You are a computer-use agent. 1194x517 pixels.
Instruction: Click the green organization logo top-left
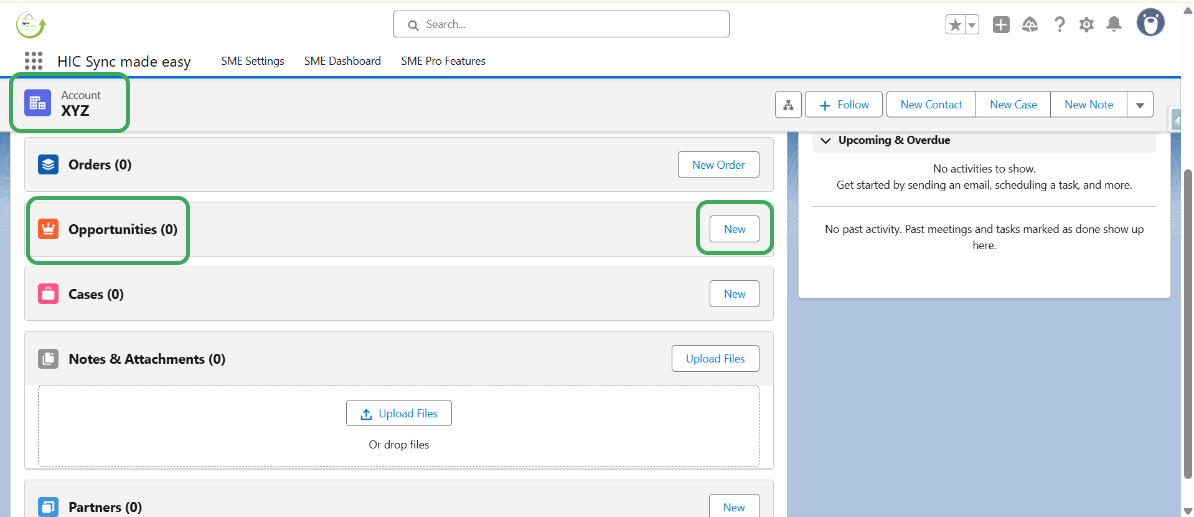click(31, 24)
